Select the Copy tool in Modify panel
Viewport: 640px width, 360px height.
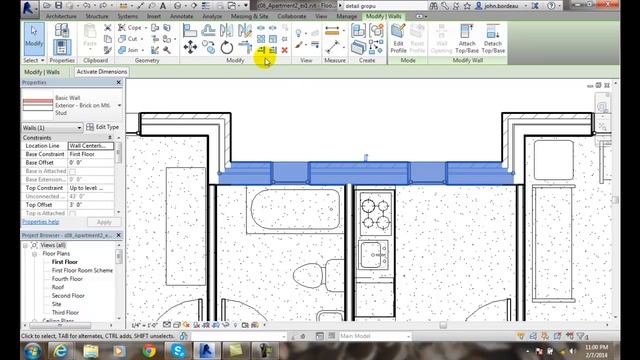[209, 47]
